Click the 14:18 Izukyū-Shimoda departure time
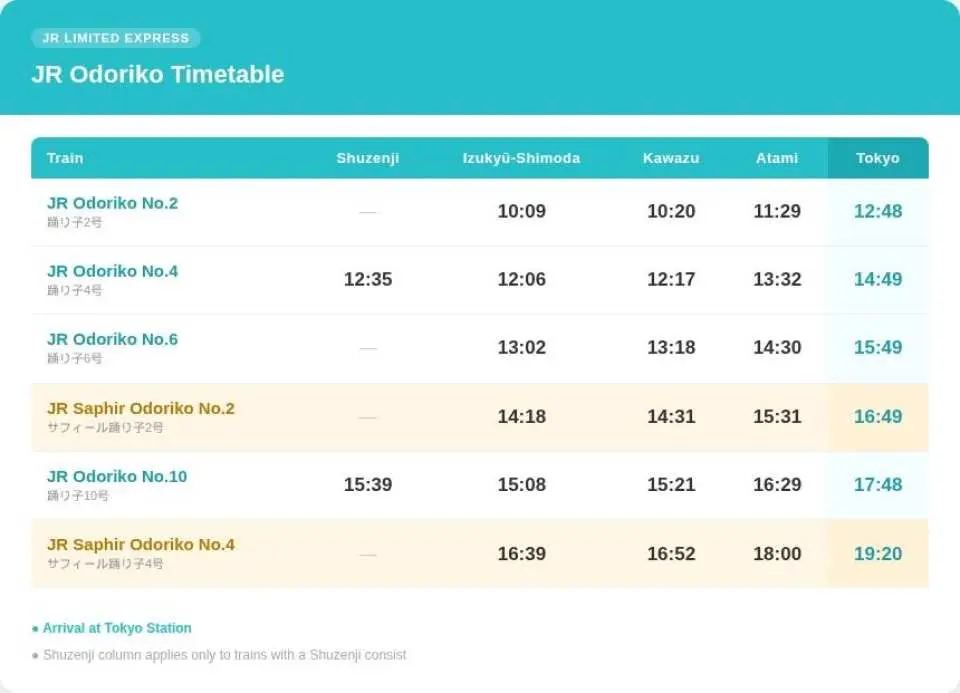This screenshot has height=693, width=960. point(522,416)
